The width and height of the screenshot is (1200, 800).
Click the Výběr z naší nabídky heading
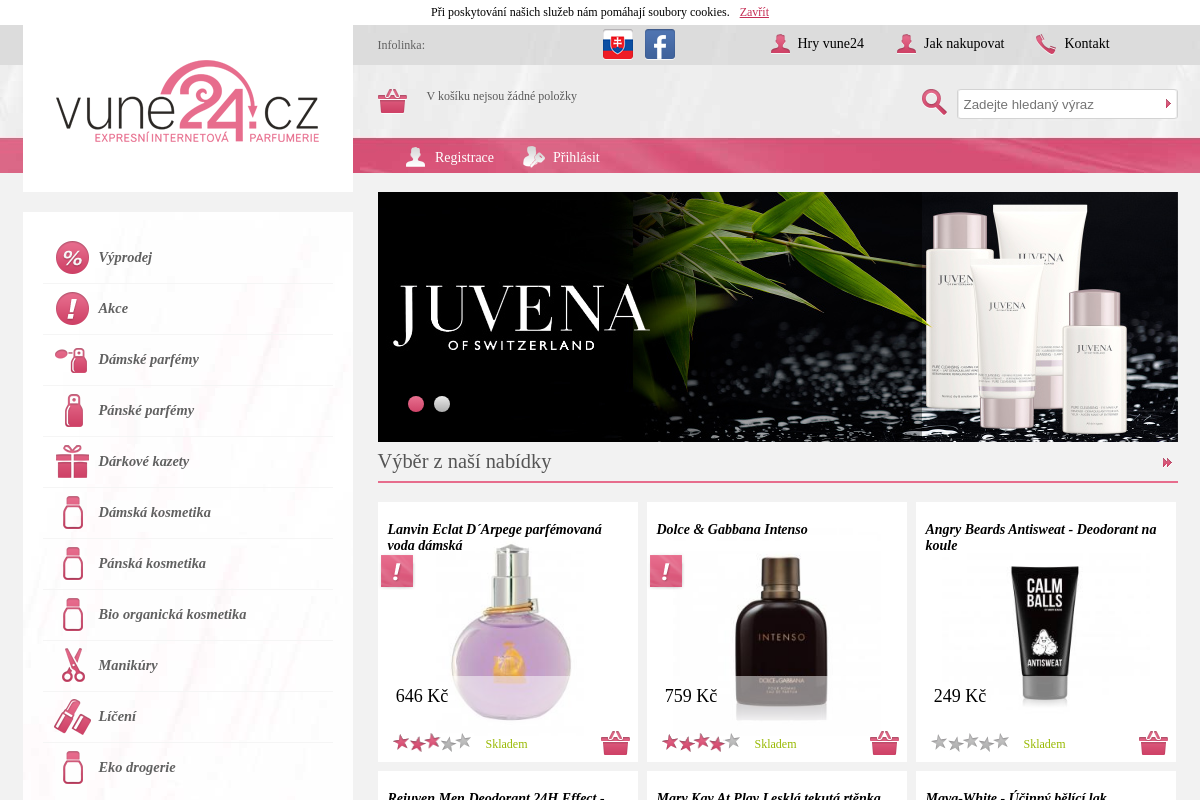(465, 461)
